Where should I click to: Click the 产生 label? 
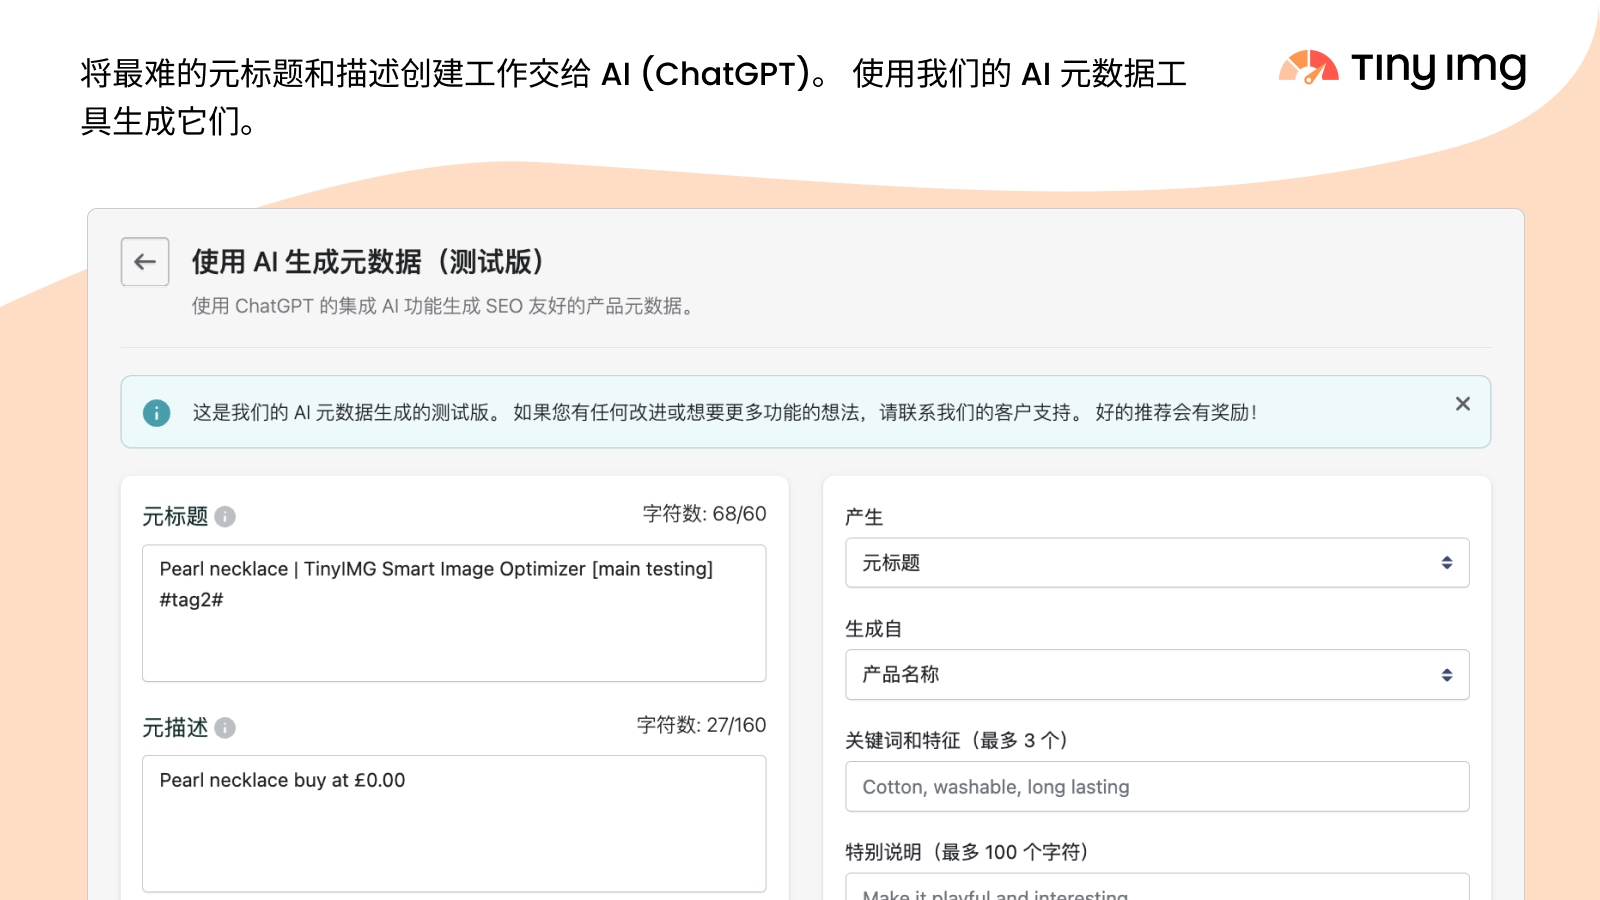coord(864,517)
